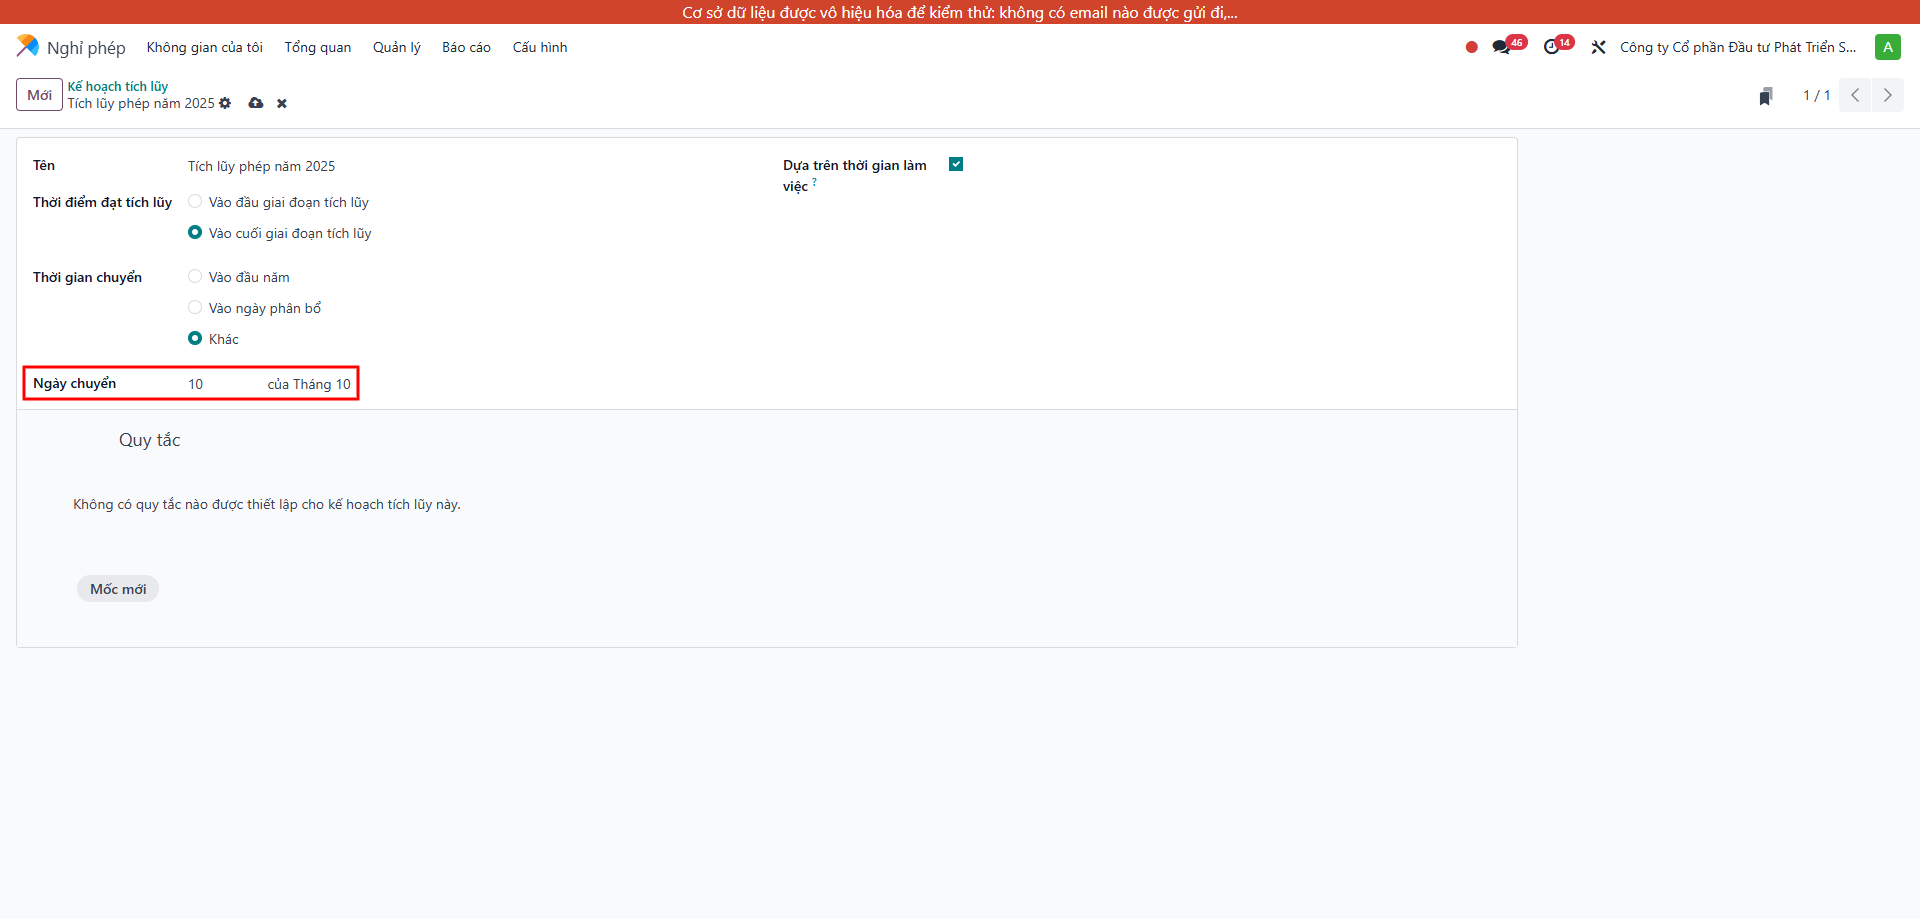Click the 'Quy tắc' section heading
This screenshot has height=919, width=1920.
149,440
